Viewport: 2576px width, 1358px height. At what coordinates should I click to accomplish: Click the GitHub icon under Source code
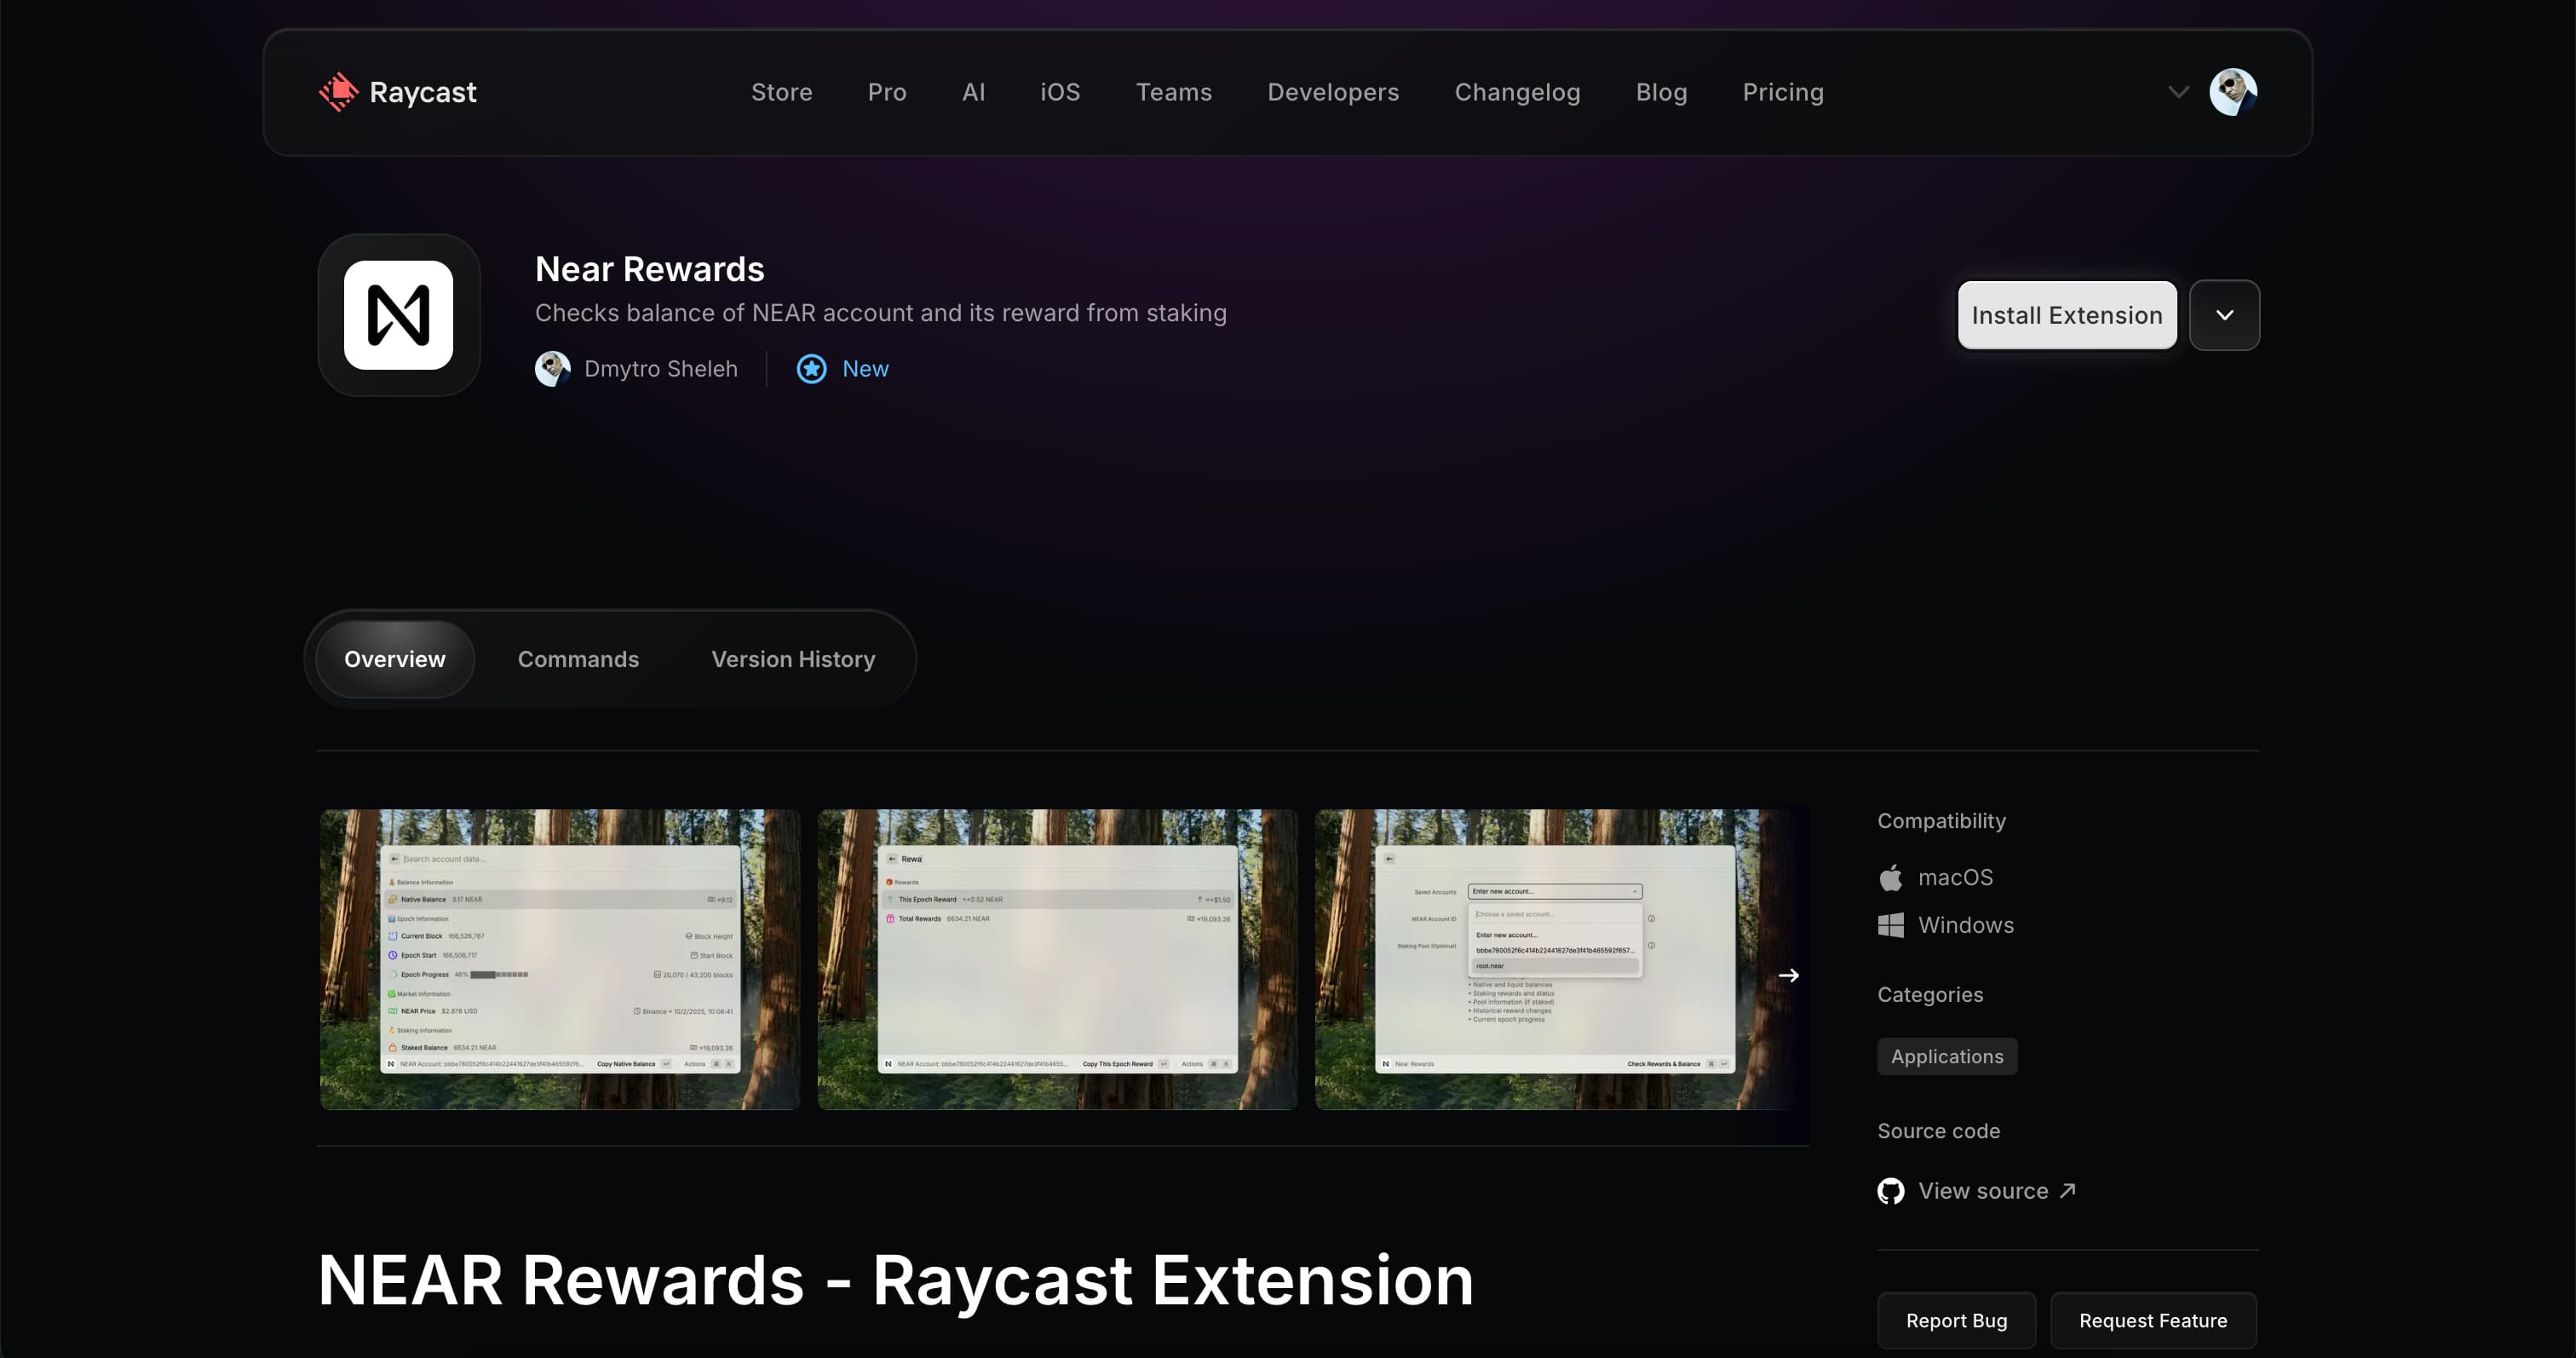tap(1890, 1190)
